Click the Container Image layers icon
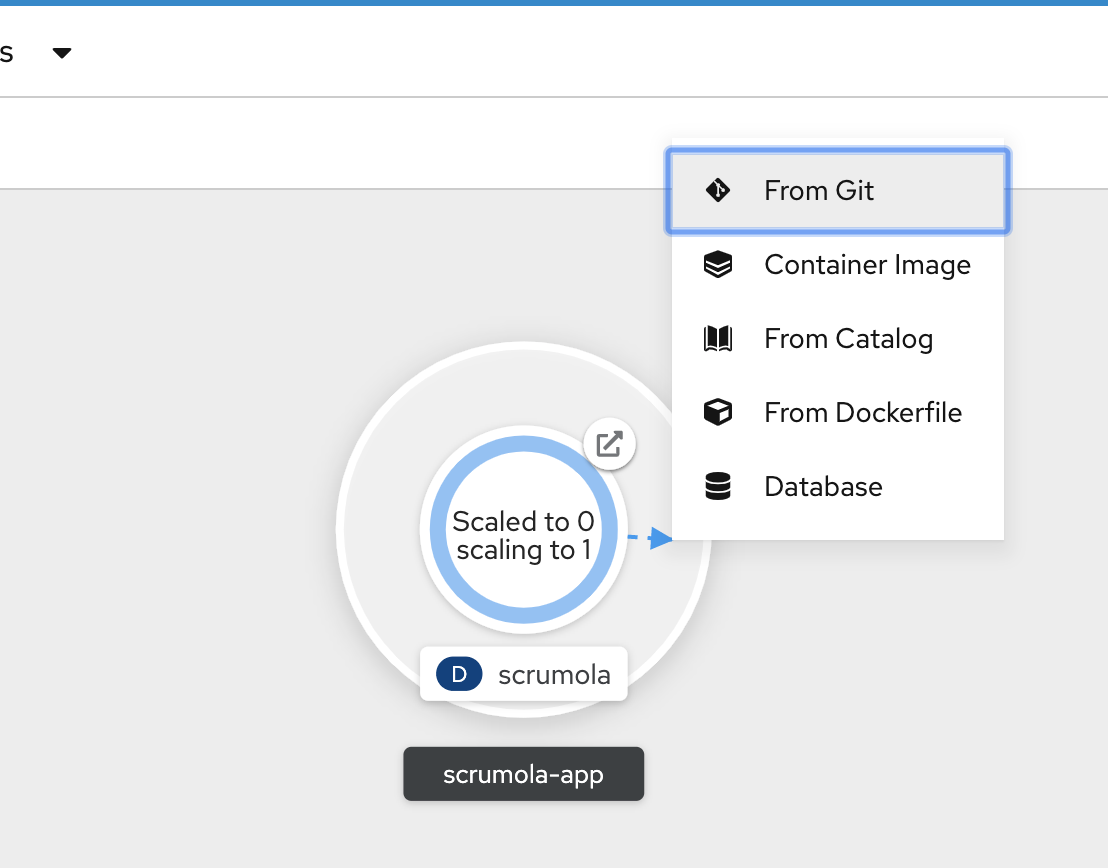This screenshot has height=868, width=1108. pyautogui.click(x=718, y=264)
